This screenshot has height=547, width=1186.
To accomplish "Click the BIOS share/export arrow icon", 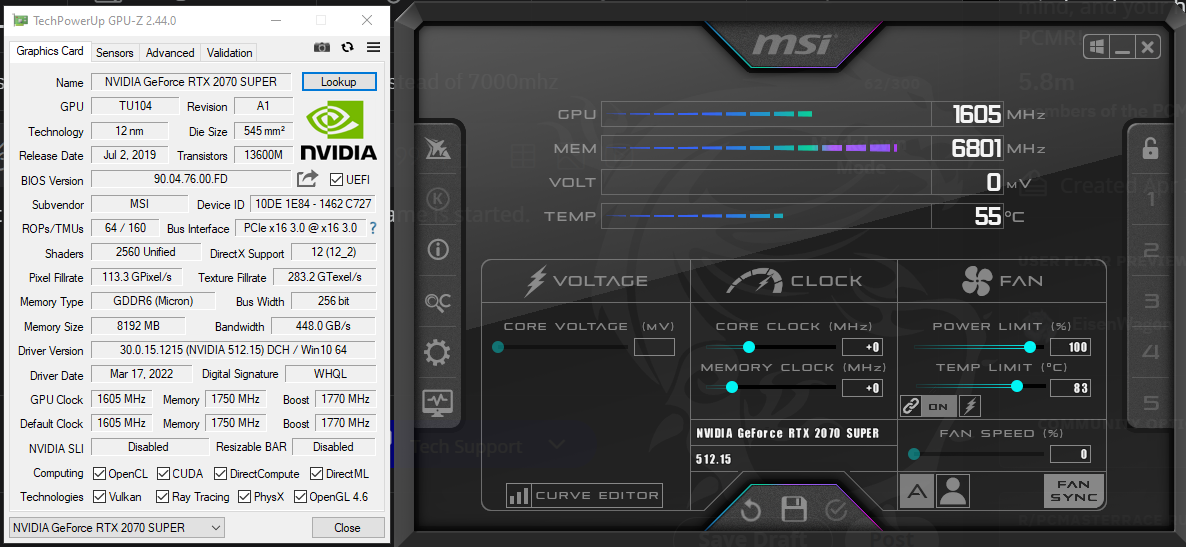I will point(307,179).
